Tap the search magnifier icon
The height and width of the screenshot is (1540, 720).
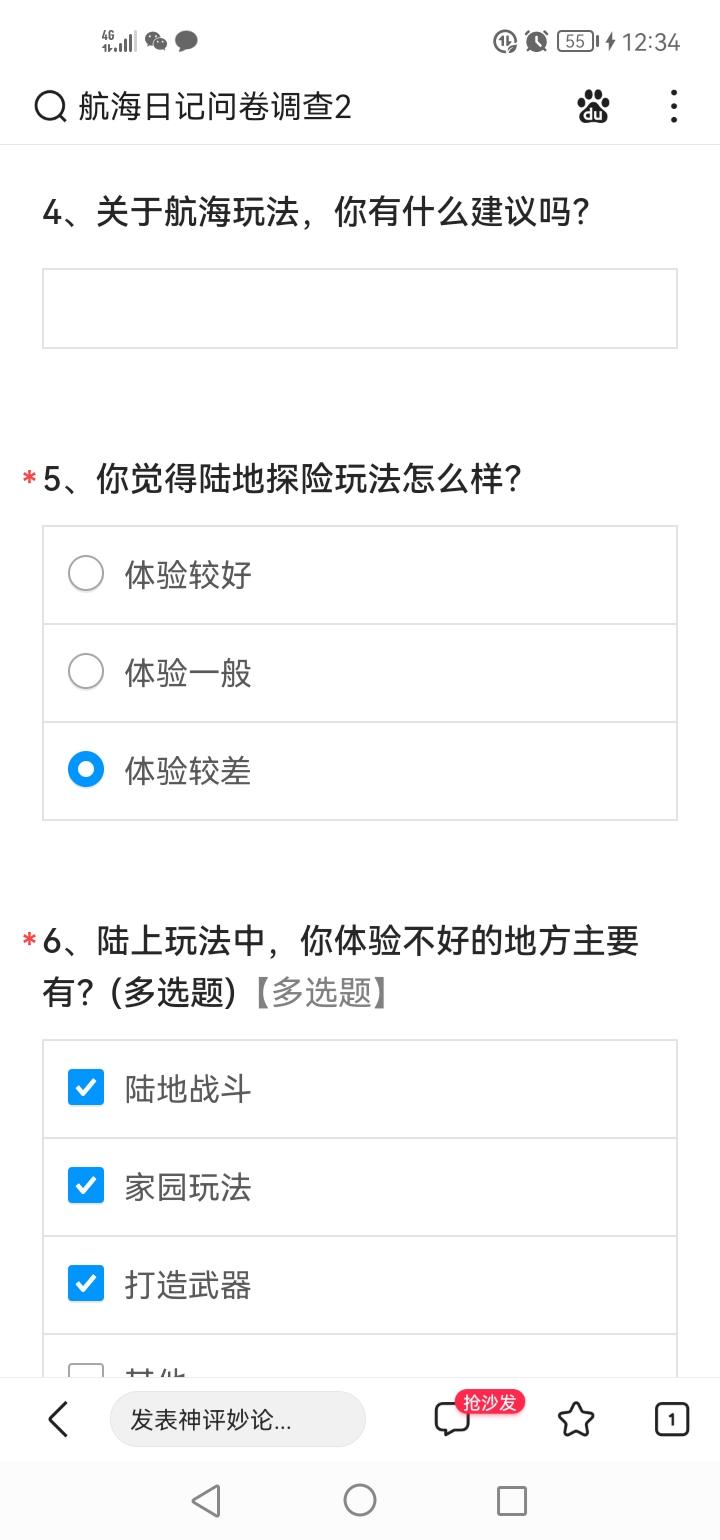[50, 106]
